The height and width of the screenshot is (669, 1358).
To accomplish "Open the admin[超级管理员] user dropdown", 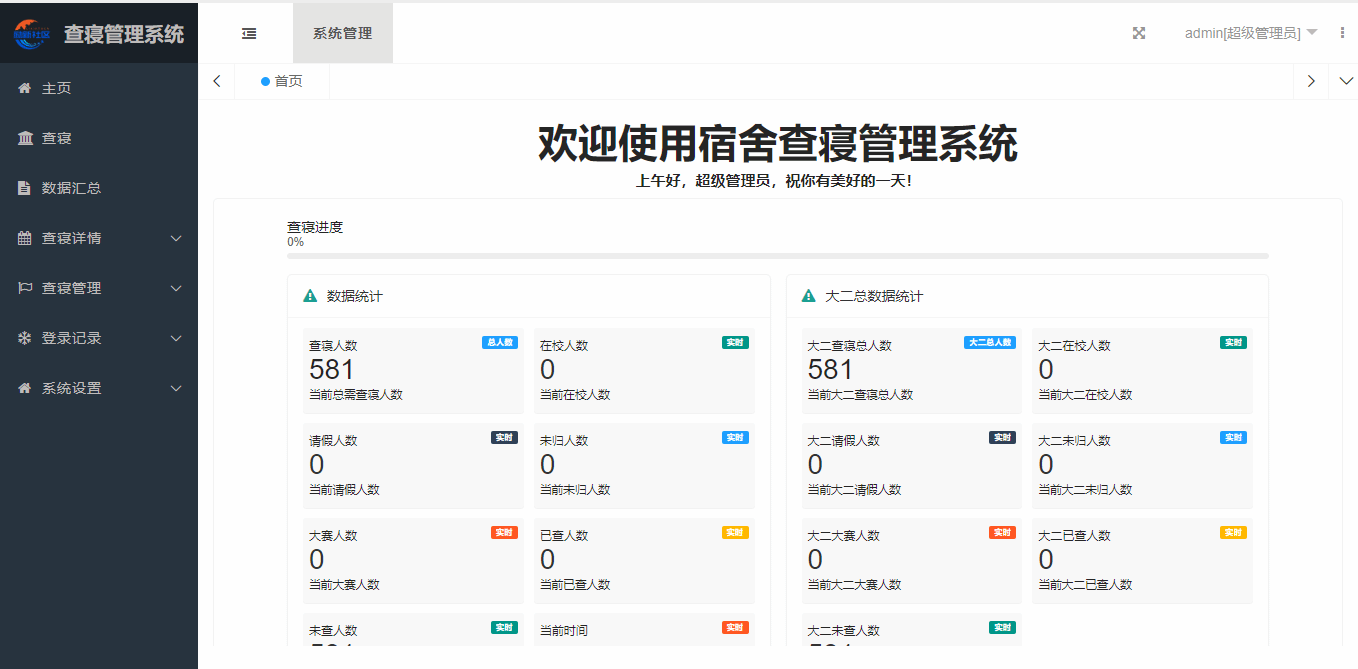I will (1250, 33).
